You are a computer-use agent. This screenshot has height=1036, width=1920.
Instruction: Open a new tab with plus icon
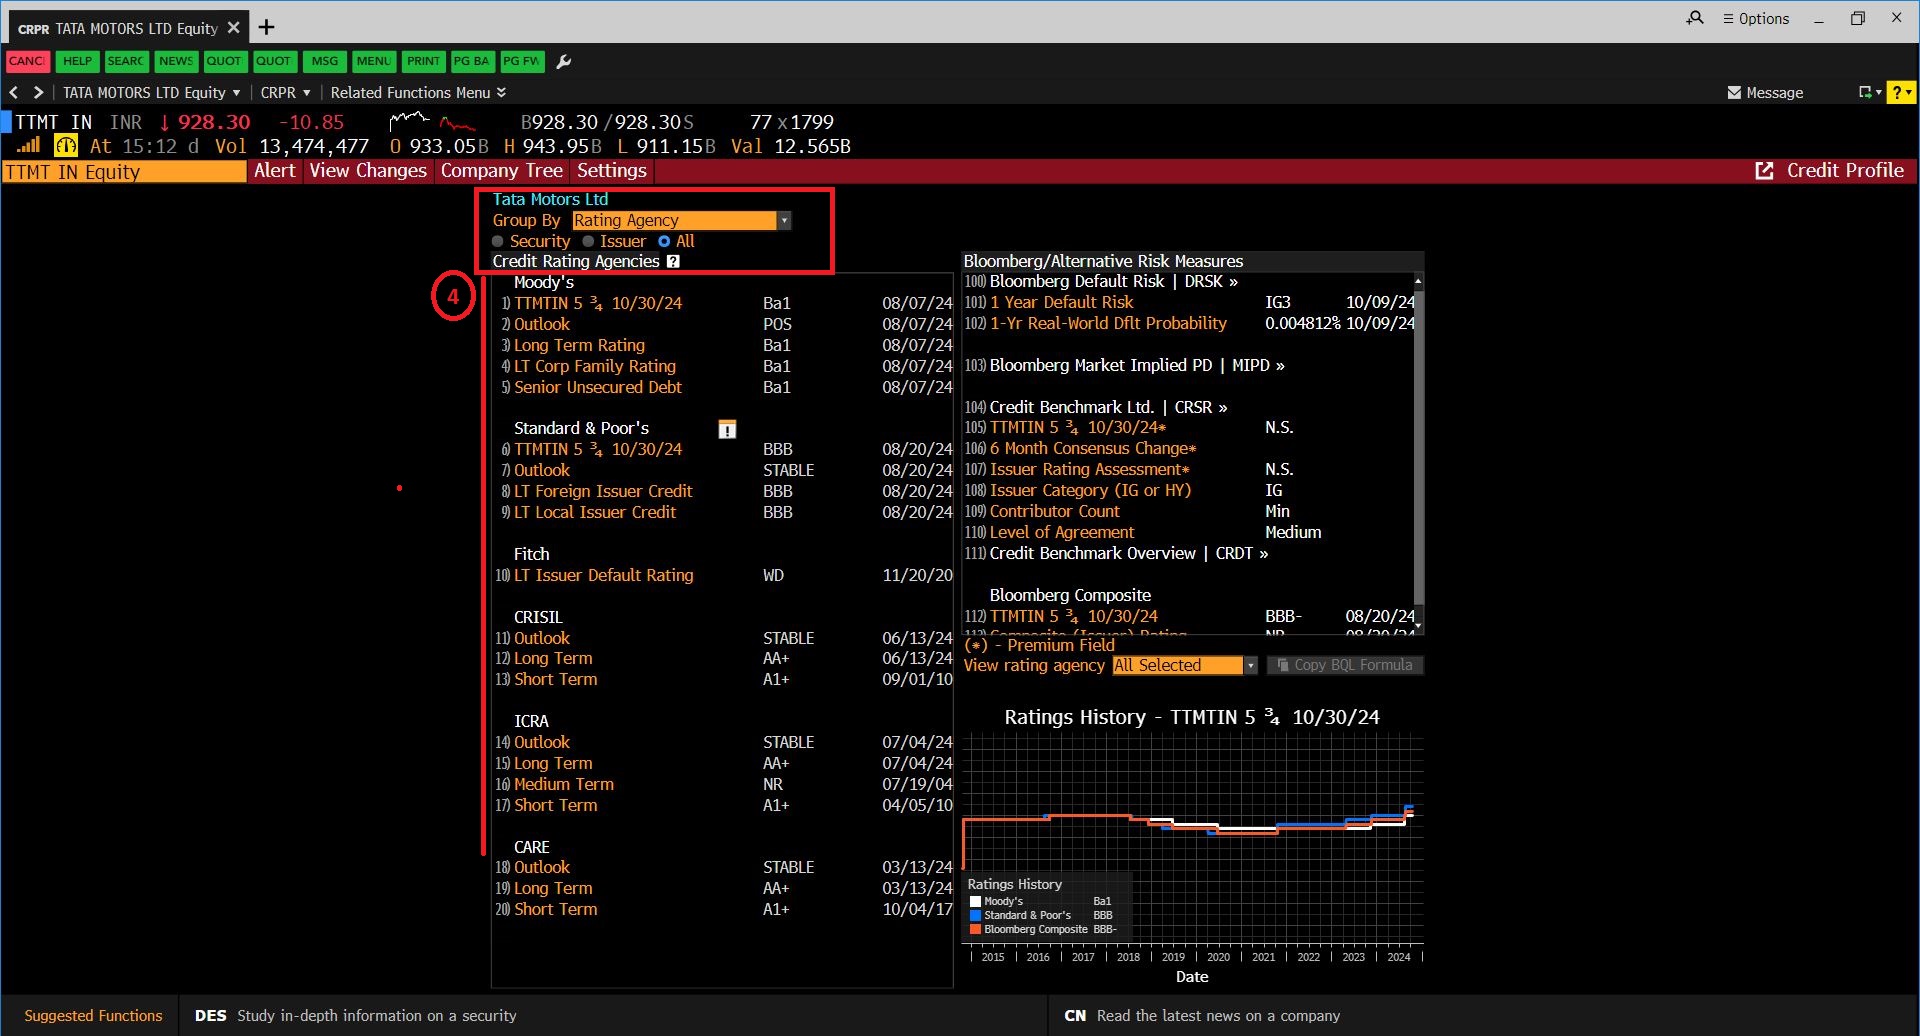(266, 27)
